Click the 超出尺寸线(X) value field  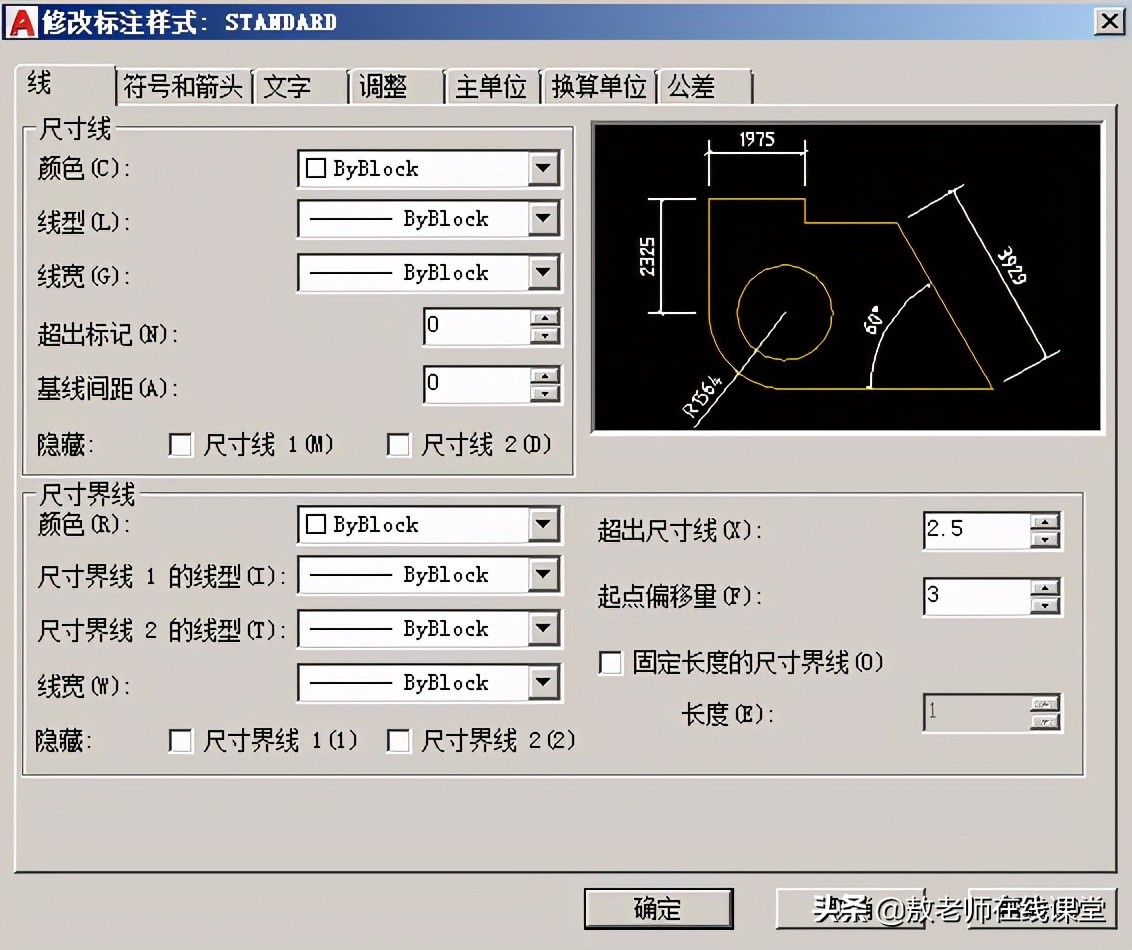pos(975,530)
